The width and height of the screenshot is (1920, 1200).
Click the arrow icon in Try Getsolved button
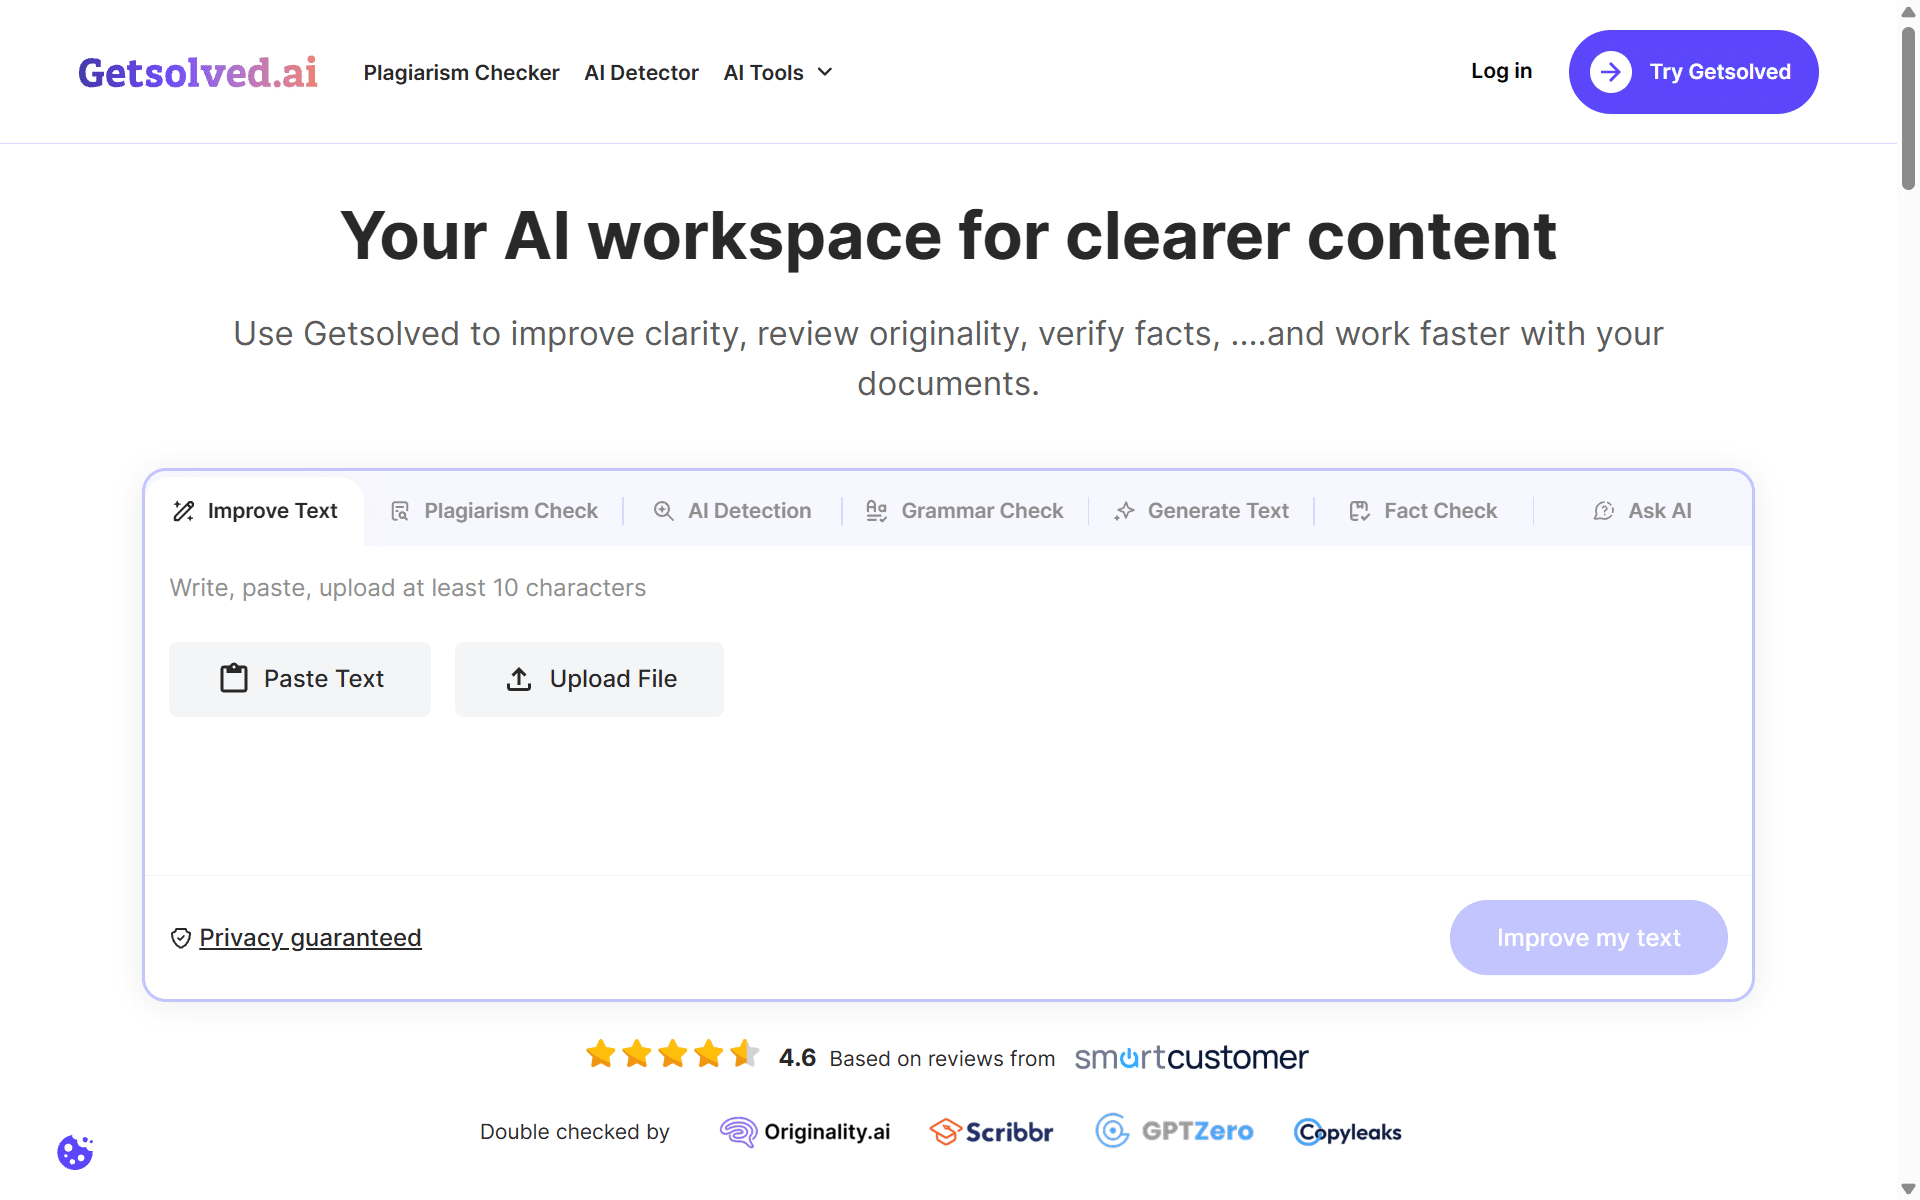point(1610,72)
